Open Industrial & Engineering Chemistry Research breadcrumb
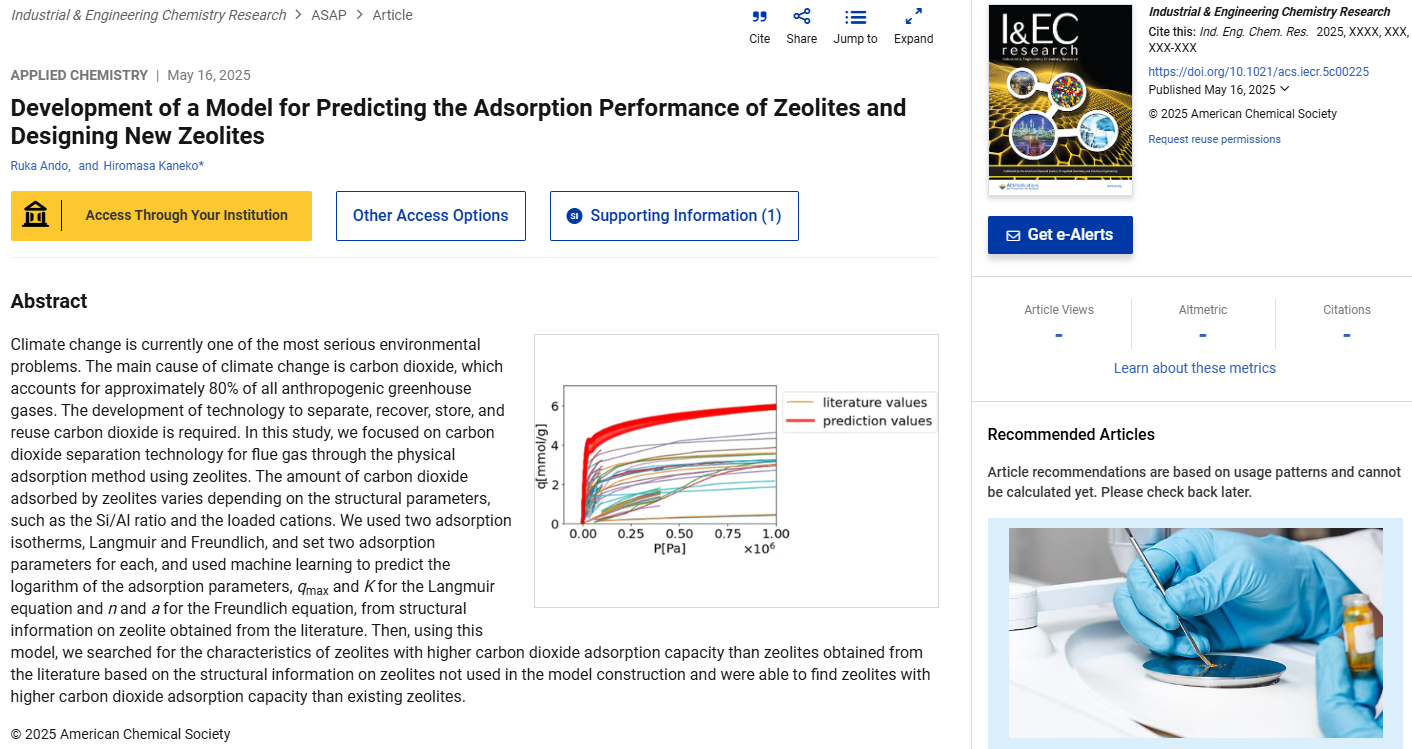 pyautogui.click(x=148, y=15)
